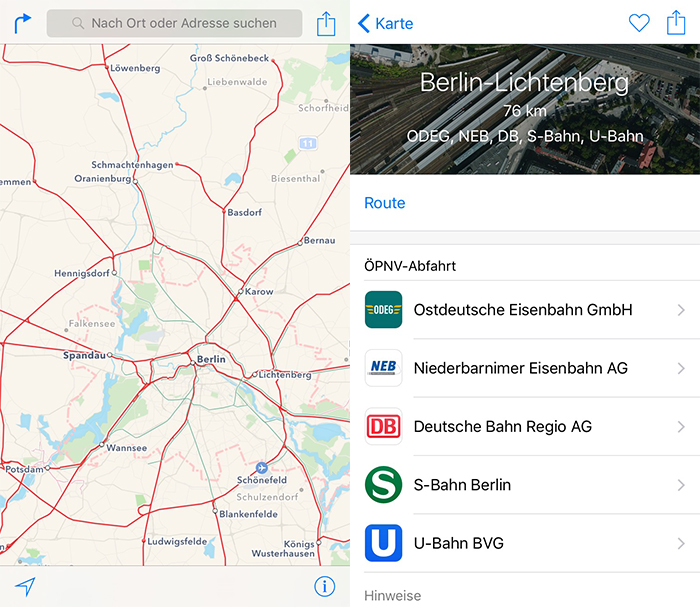
Task: Tap the current location arrow icon
Action: pos(25,586)
